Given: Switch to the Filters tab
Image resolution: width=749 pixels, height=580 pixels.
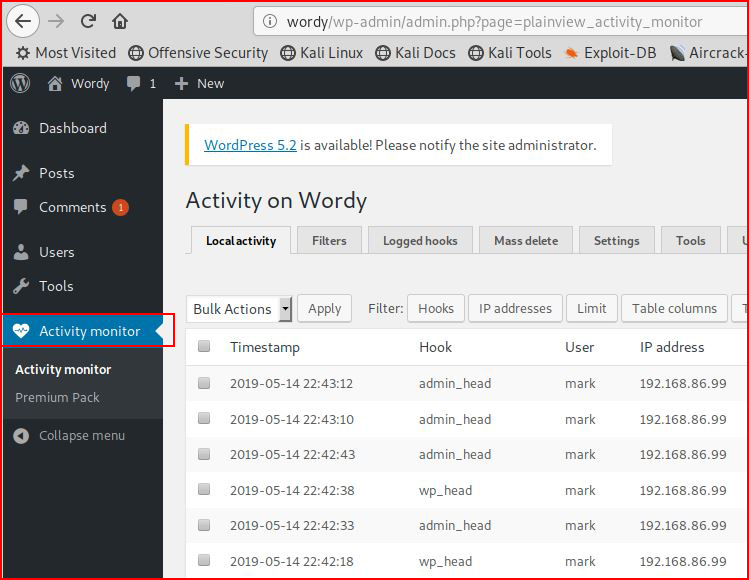Looking at the screenshot, I should click(329, 240).
